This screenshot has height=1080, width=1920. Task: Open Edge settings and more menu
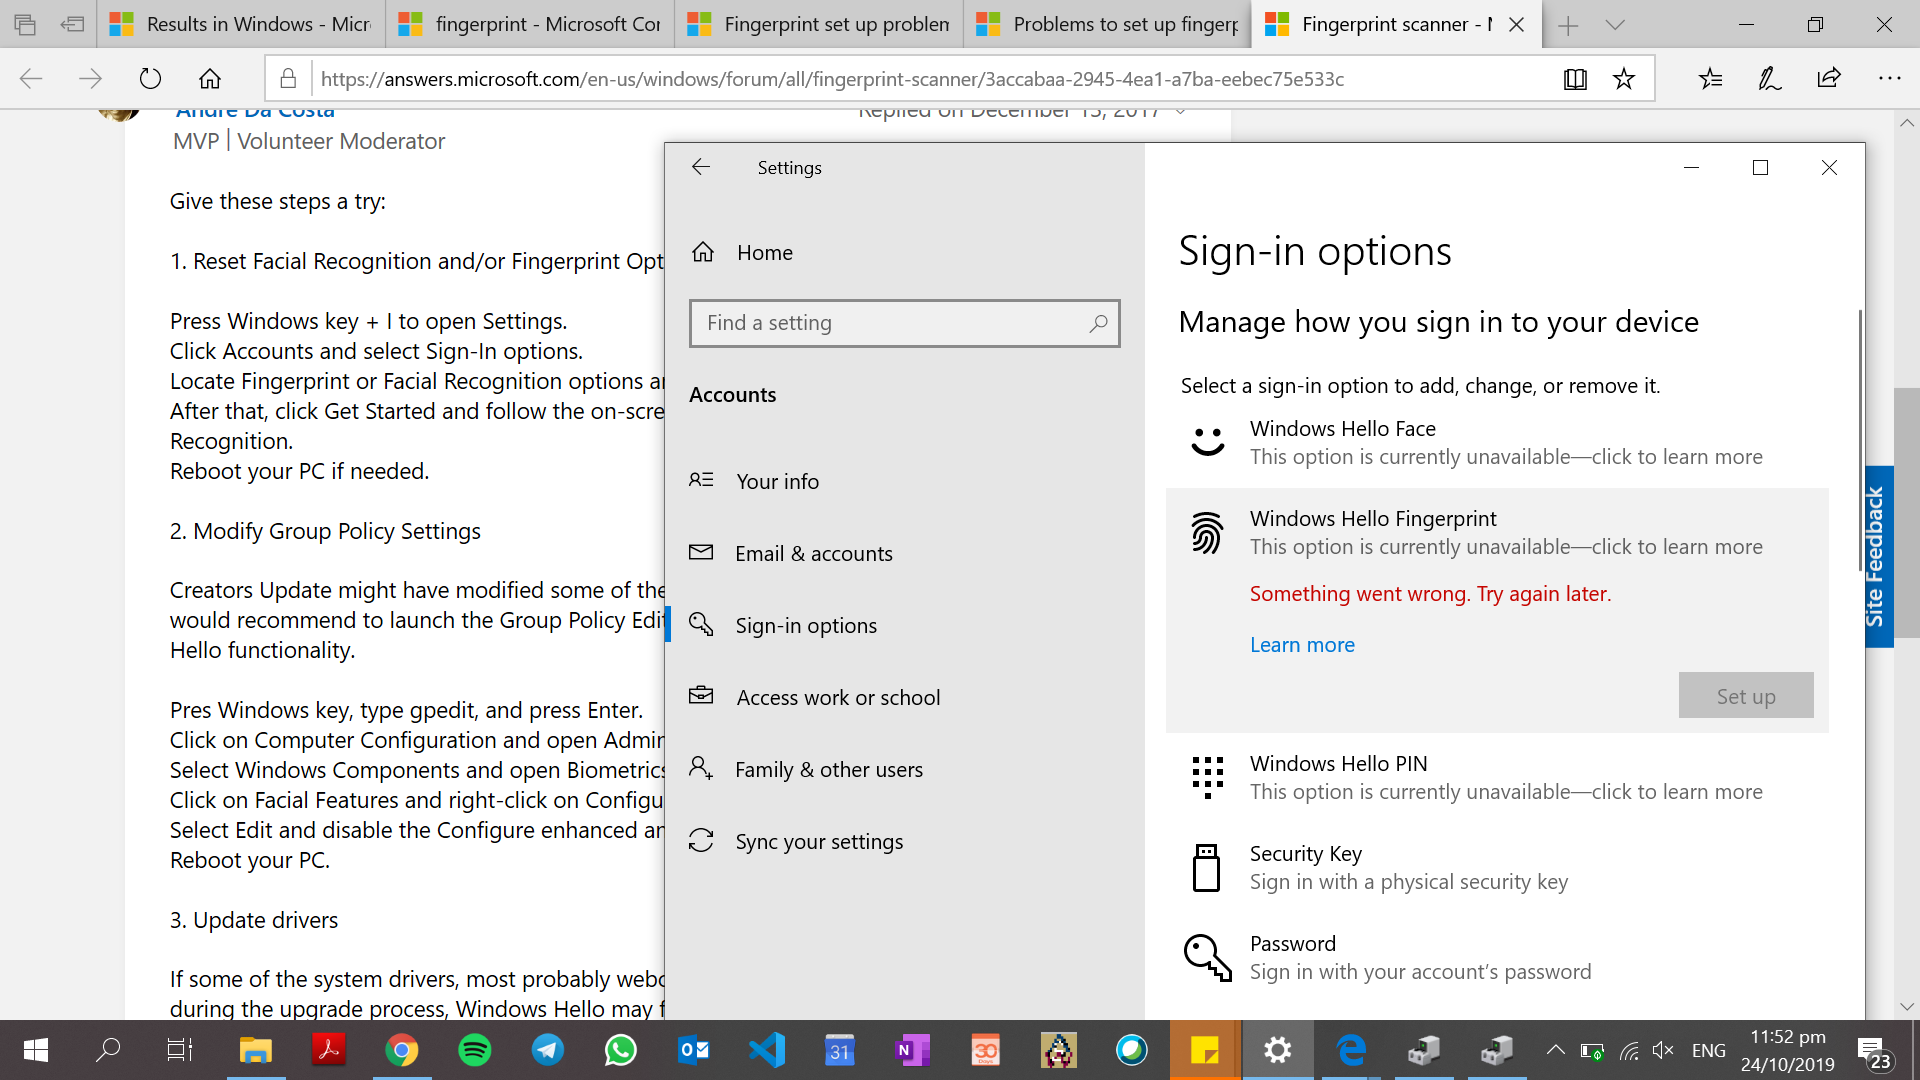(1889, 78)
